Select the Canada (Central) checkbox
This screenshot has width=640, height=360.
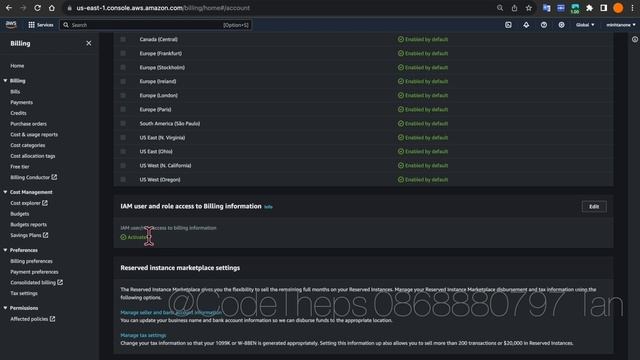coord(123,39)
